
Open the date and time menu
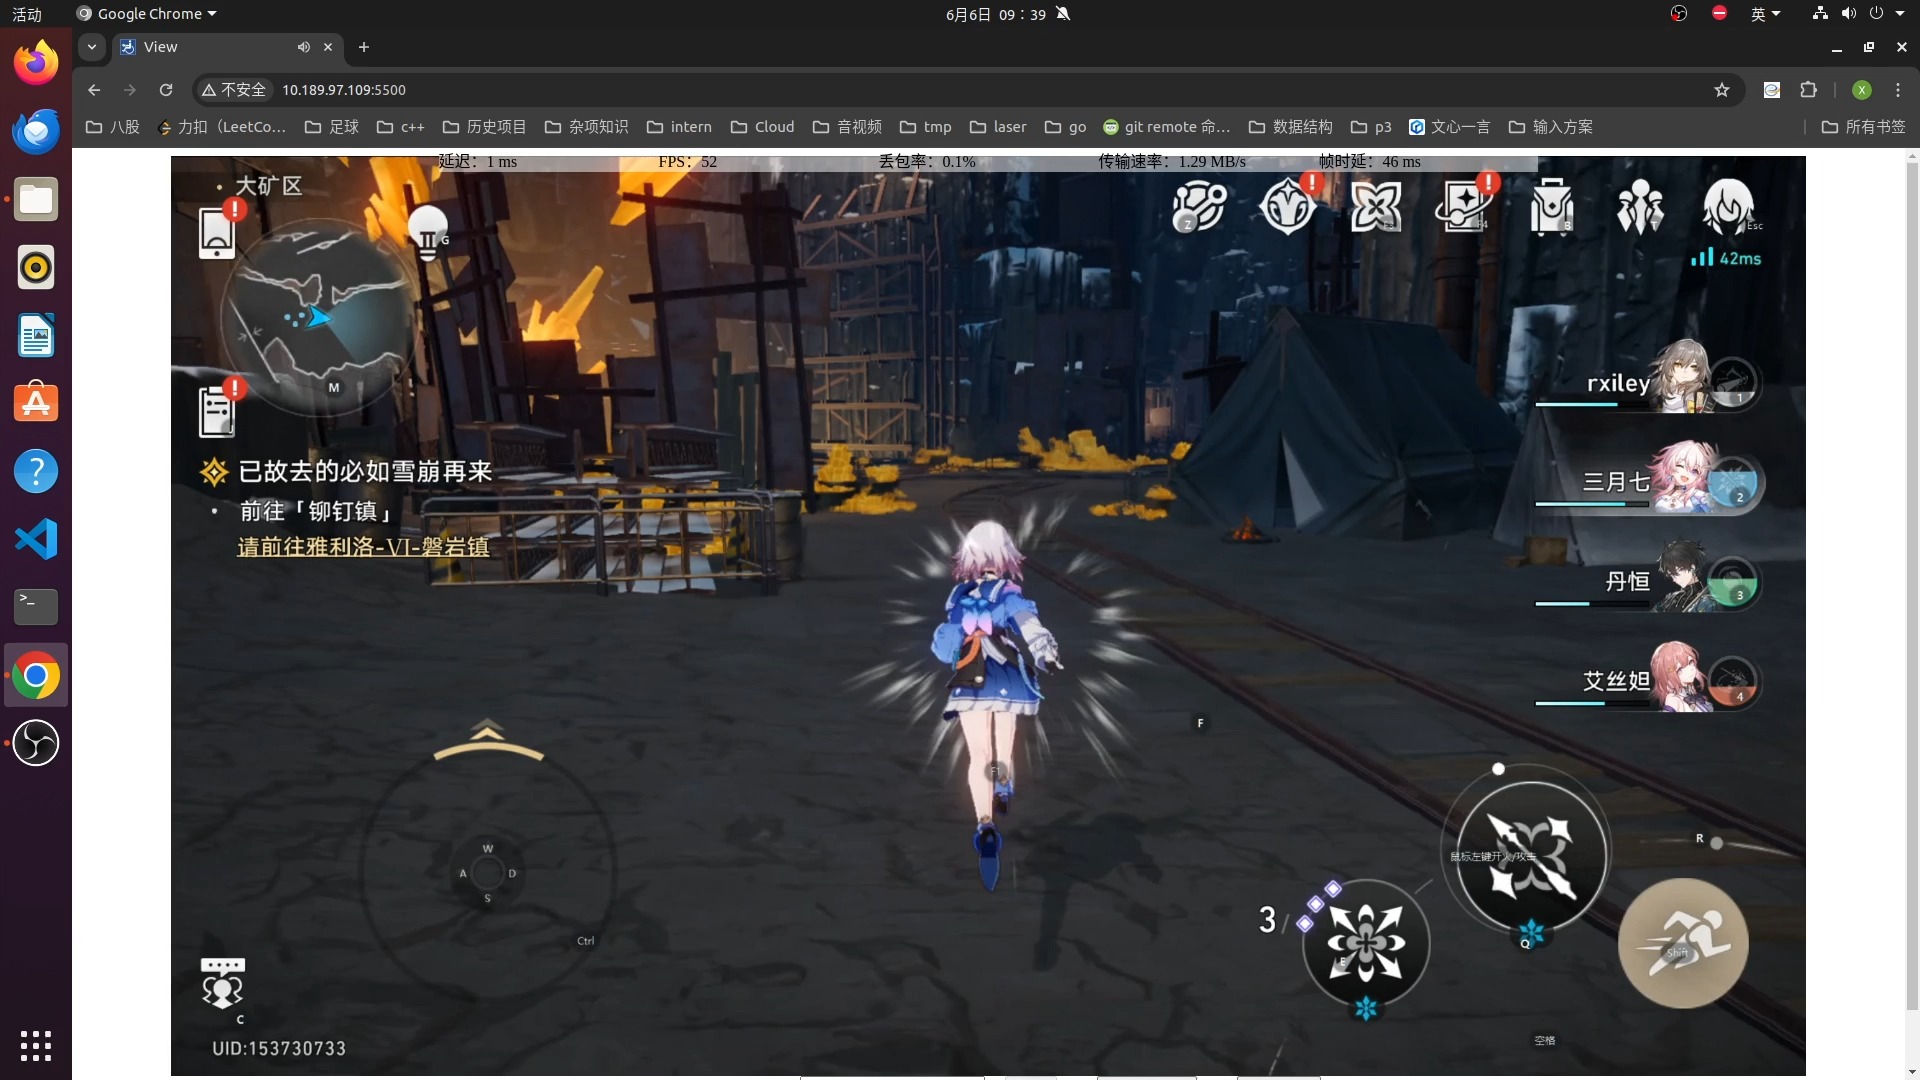[x=995, y=14]
